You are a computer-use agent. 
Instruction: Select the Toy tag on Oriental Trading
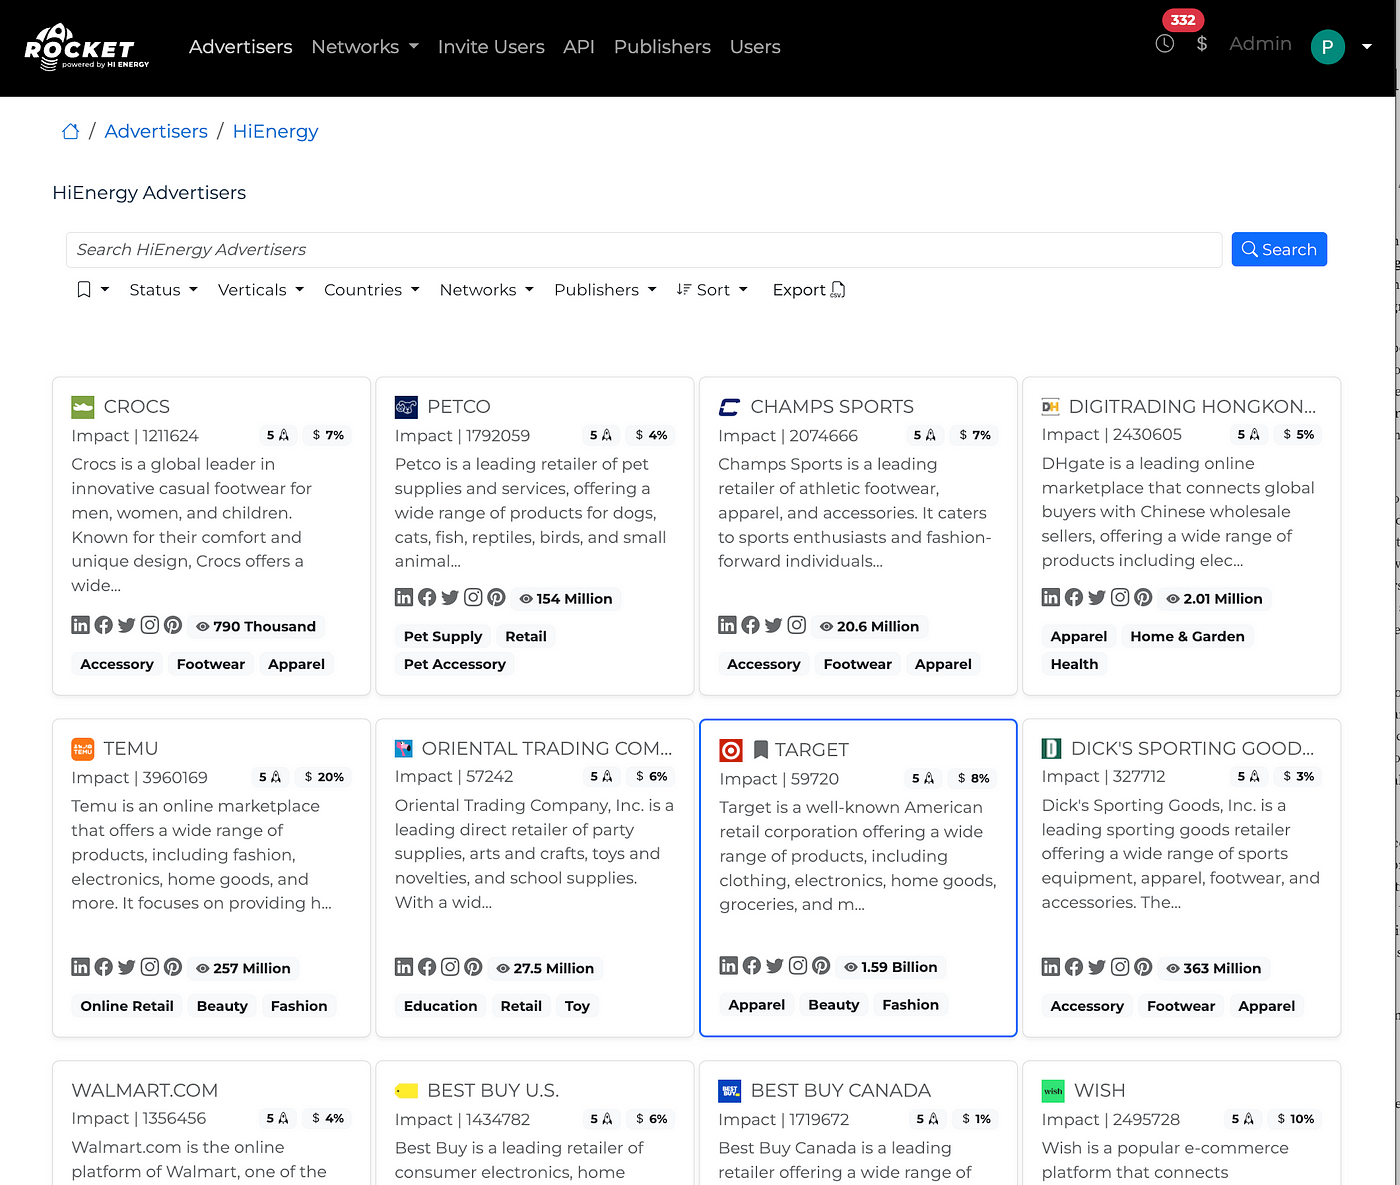[x=577, y=1006]
